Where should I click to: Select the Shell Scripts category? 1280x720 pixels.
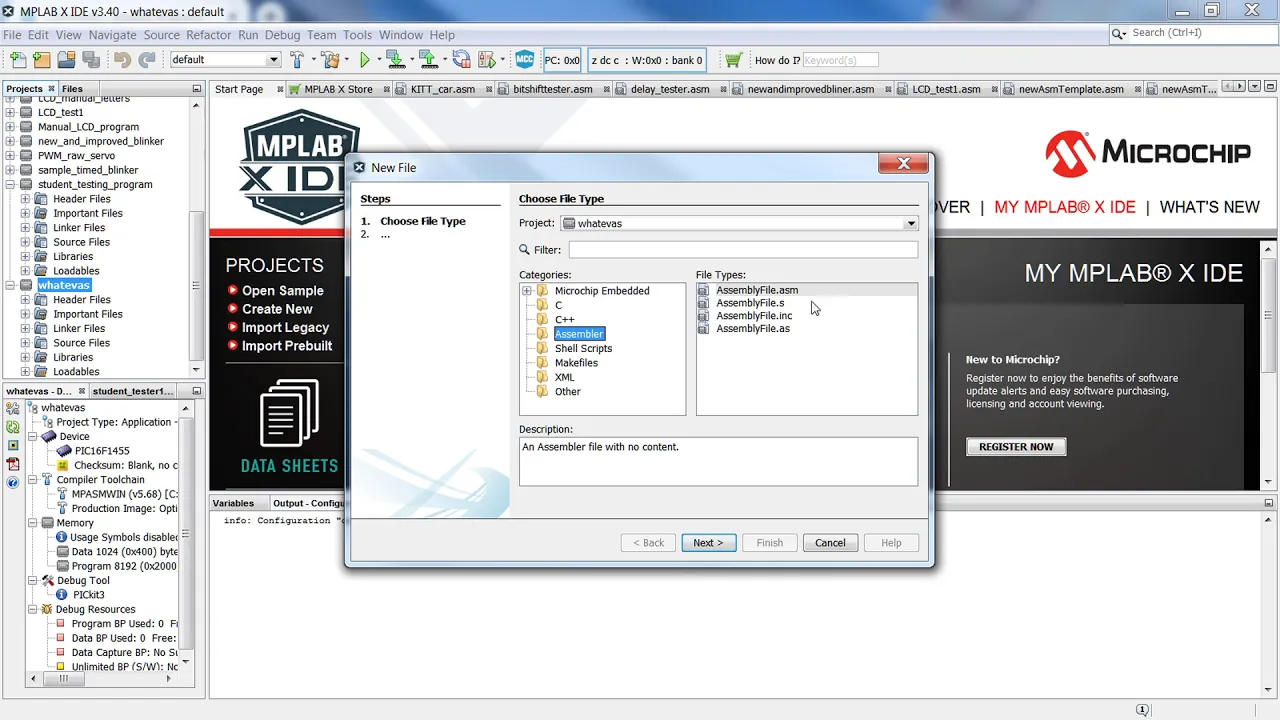coord(583,349)
